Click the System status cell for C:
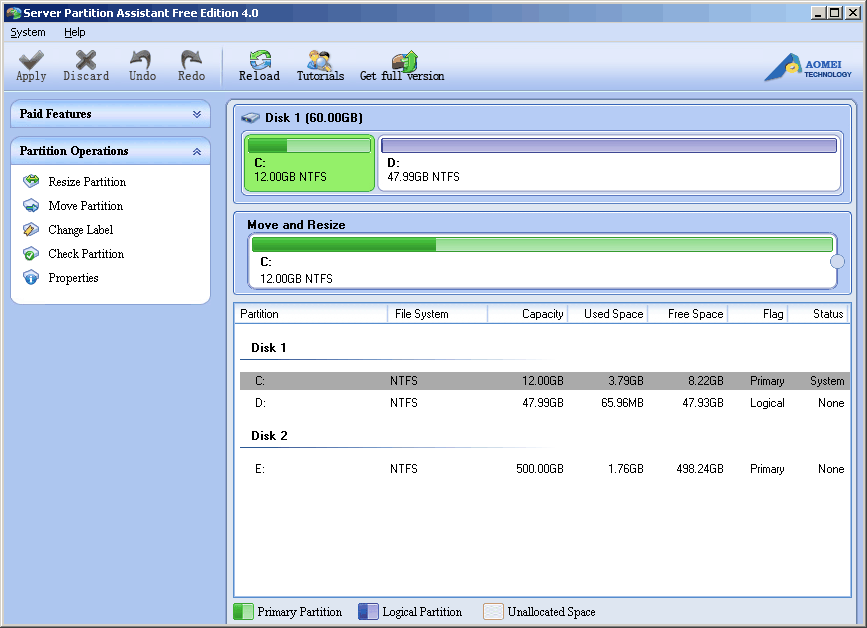867x628 pixels. click(827, 380)
